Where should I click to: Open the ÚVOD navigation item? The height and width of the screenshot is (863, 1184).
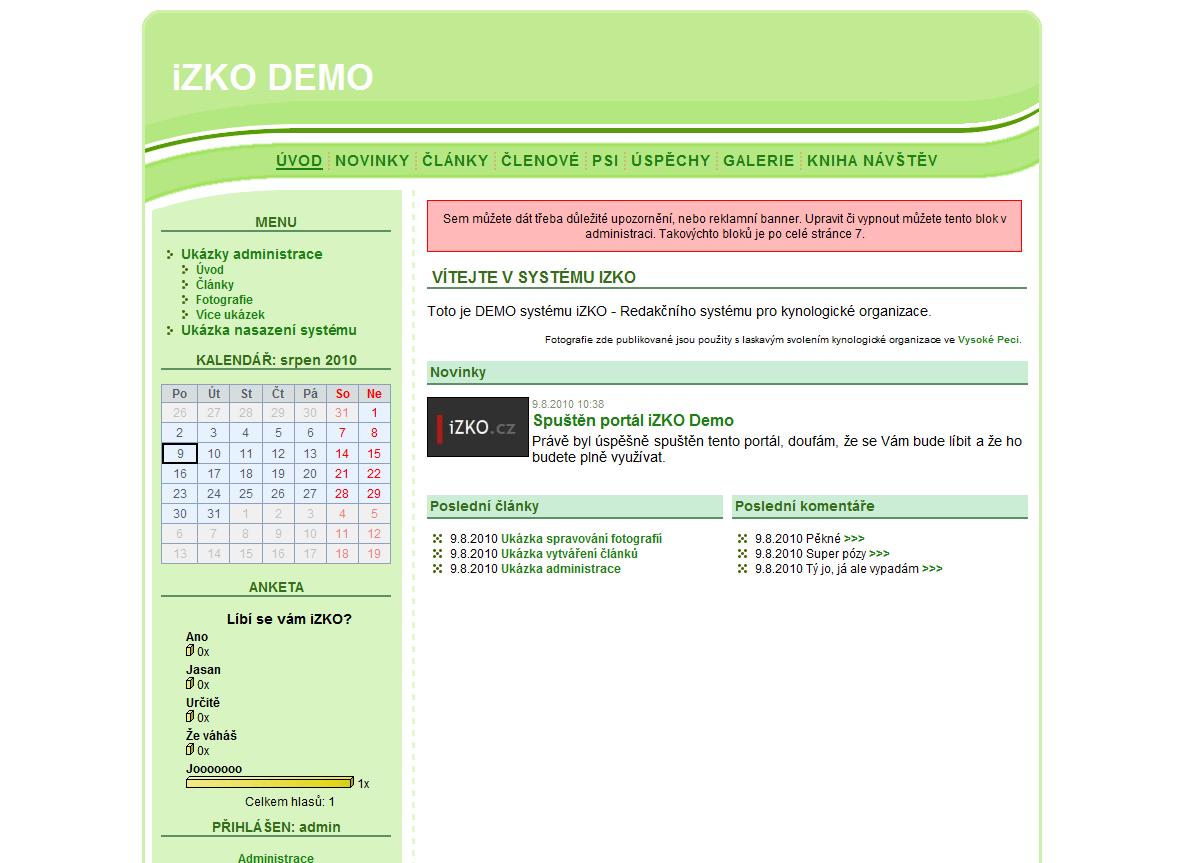point(299,160)
